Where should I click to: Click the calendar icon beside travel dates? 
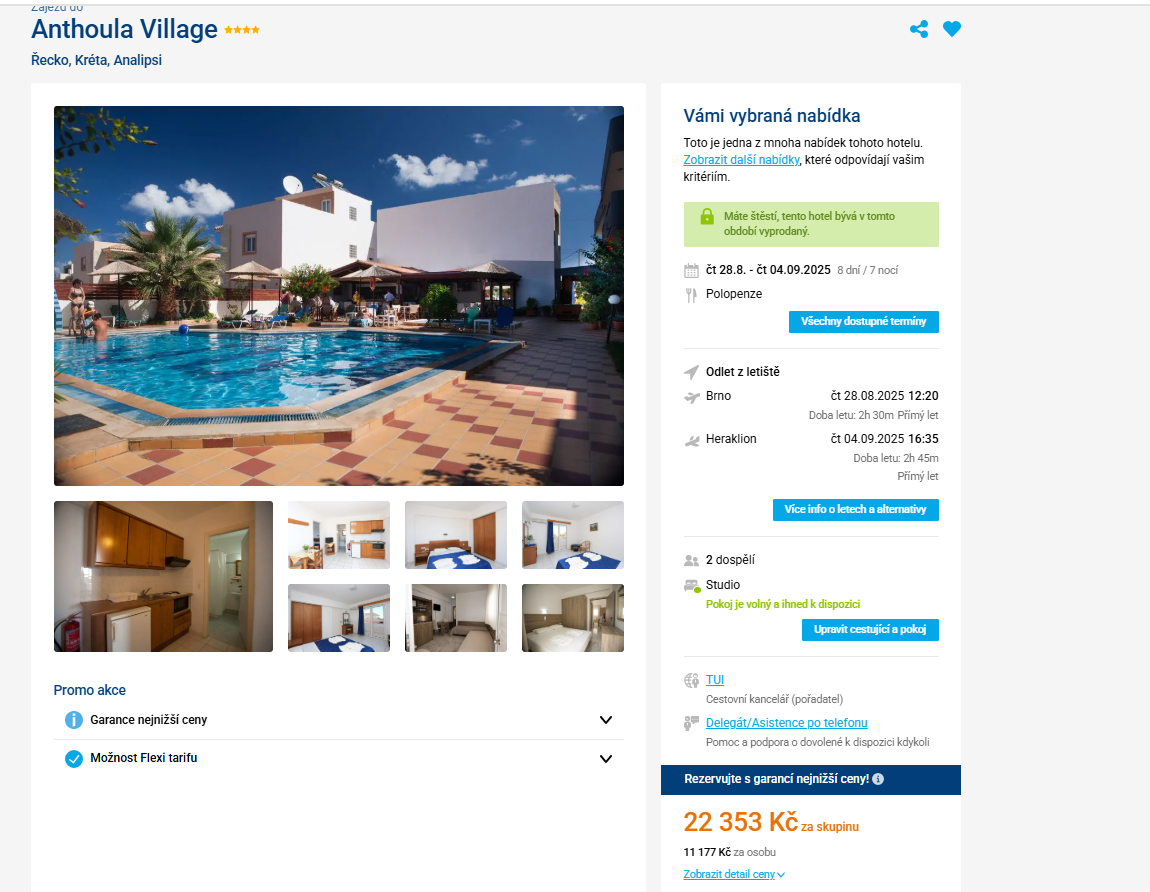(691, 271)
